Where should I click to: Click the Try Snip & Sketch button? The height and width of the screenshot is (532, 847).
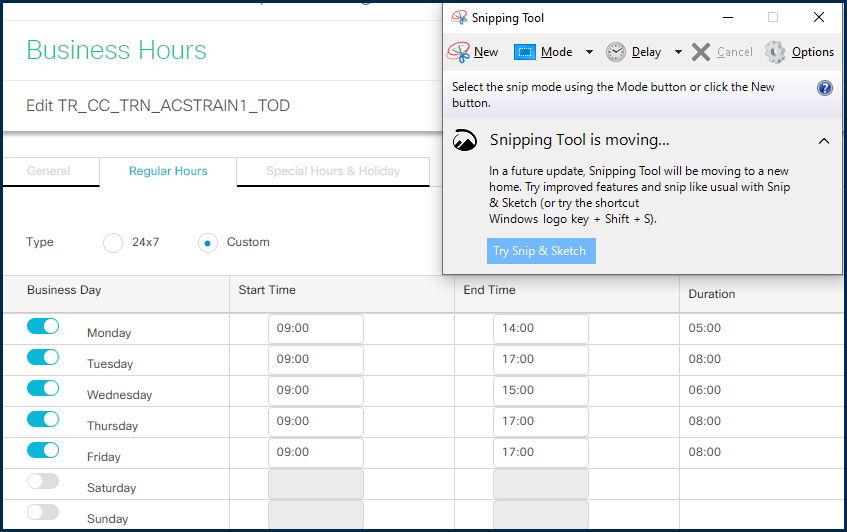point(541,251)
